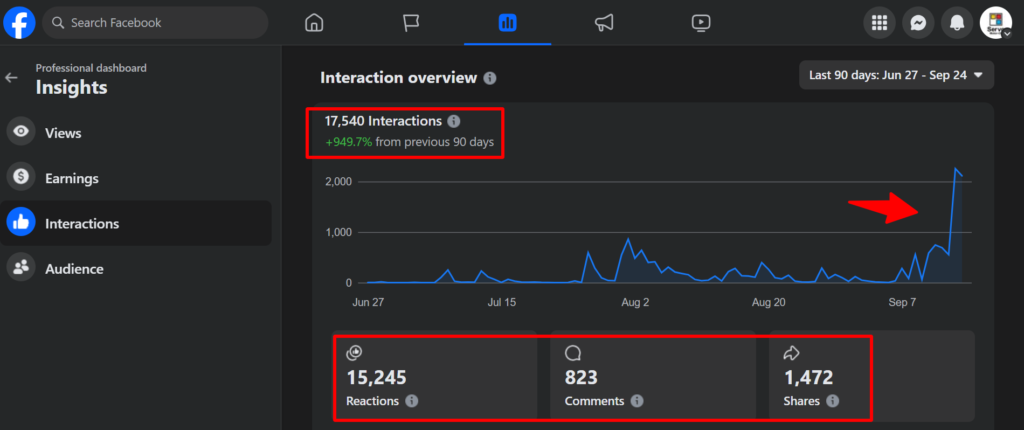Select Views in the Insights sidebar

tap(63, 133)
